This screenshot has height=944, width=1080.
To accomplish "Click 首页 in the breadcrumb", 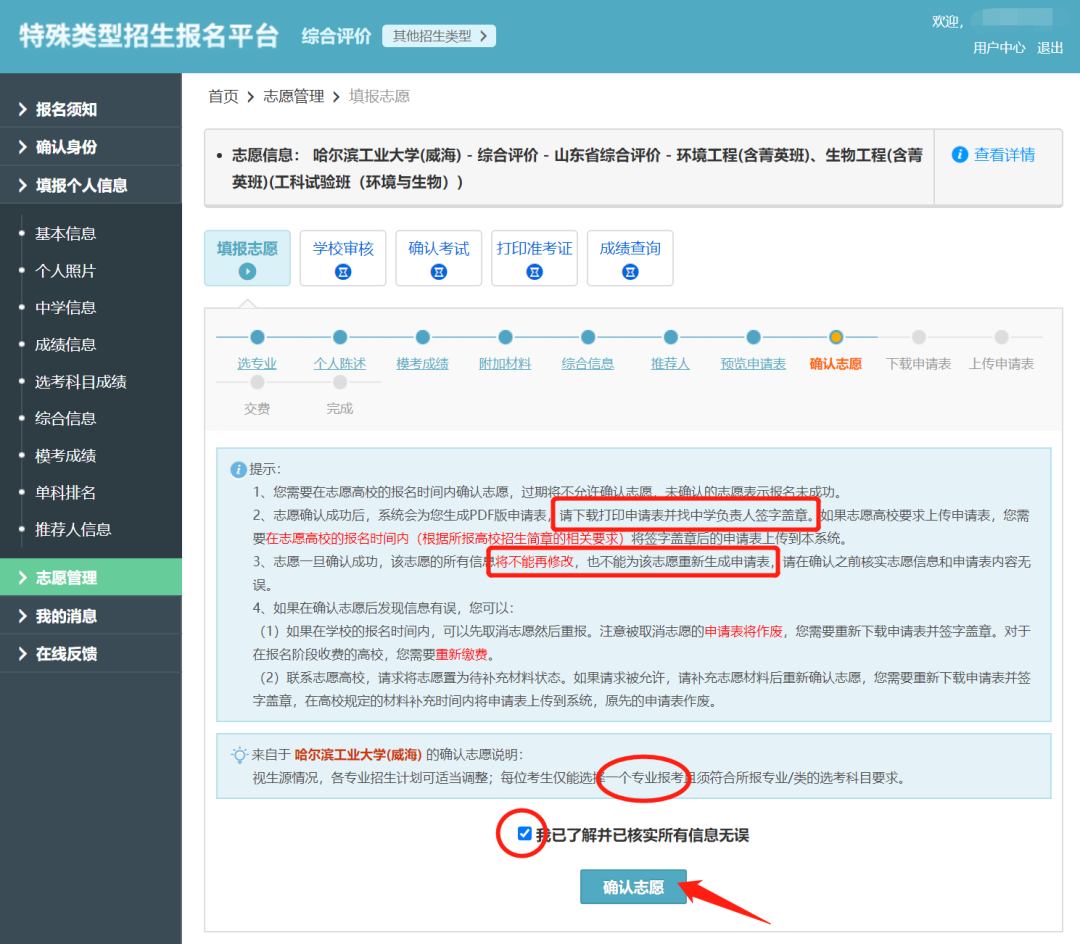I will 223,96.
